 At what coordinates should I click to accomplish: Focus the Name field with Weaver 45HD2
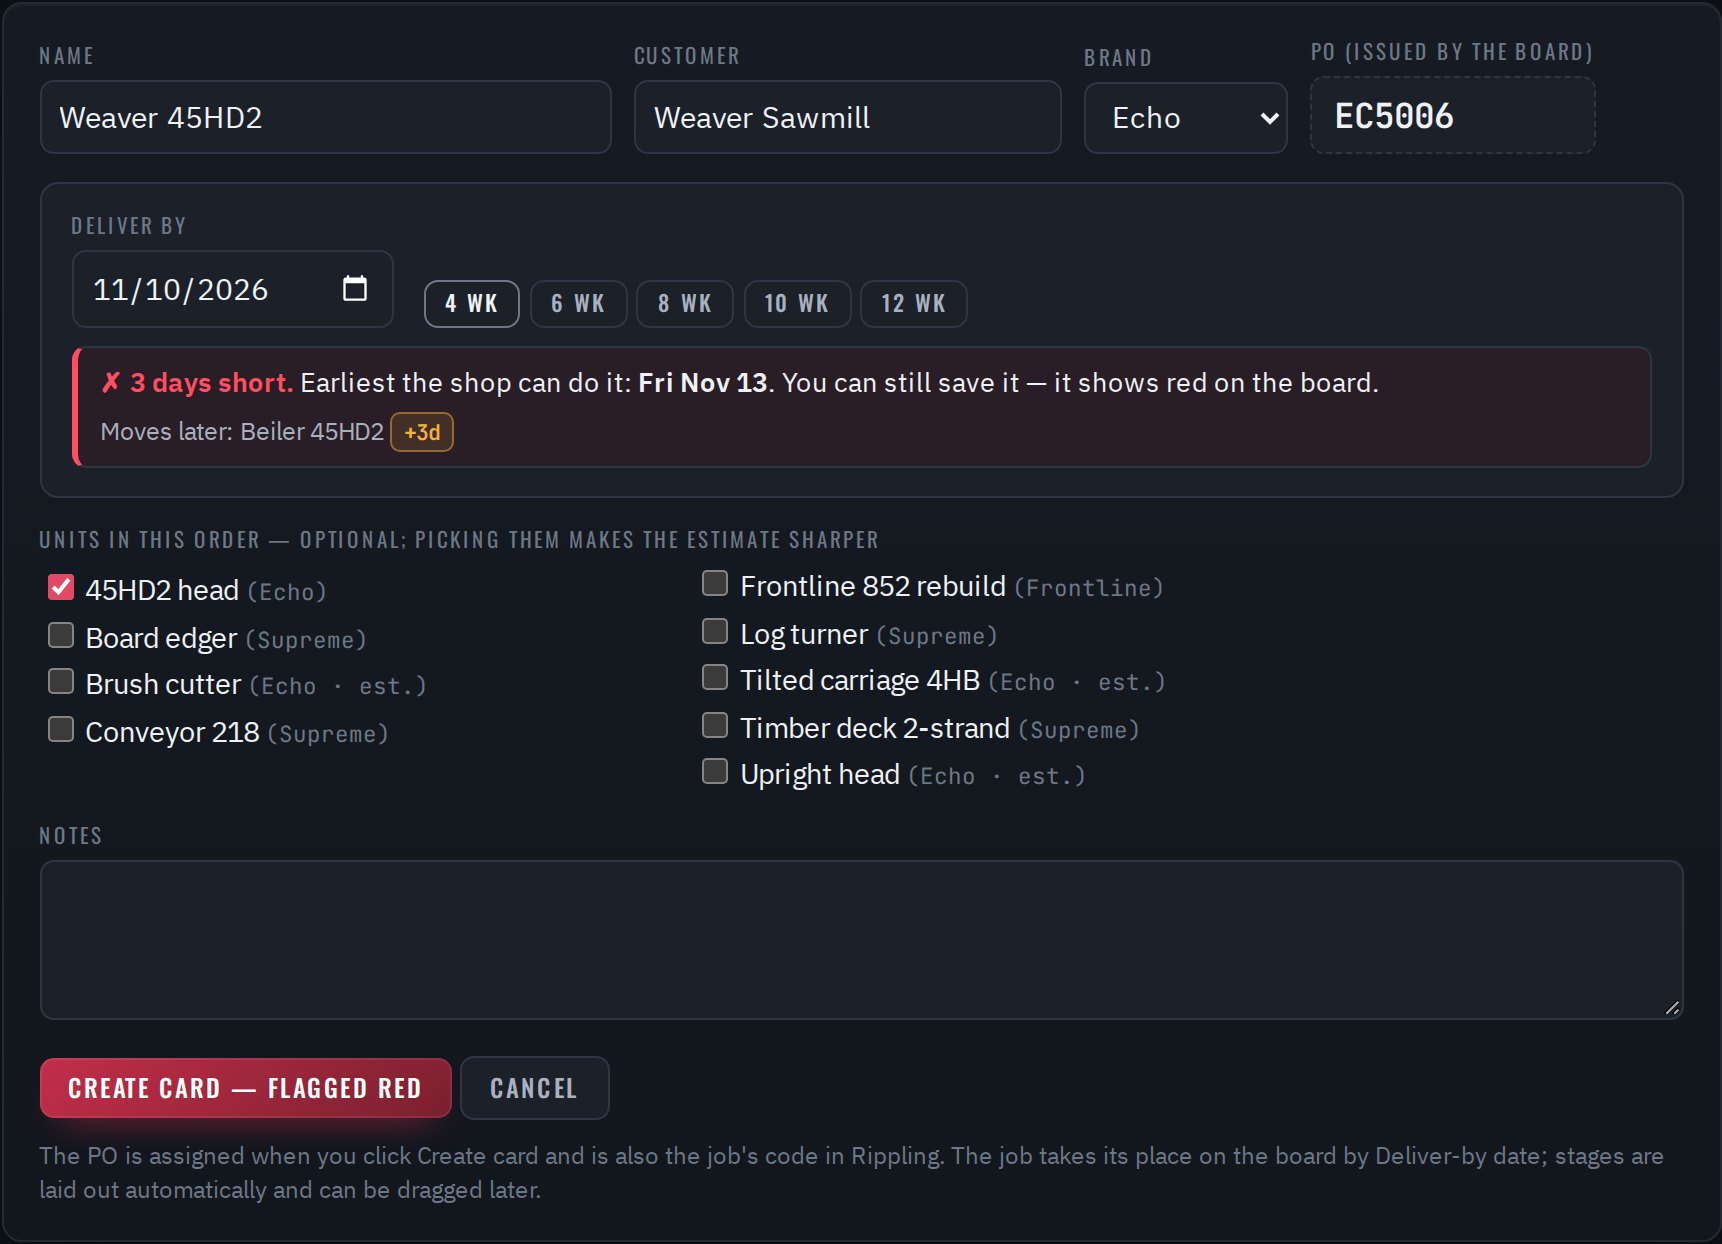325,117
